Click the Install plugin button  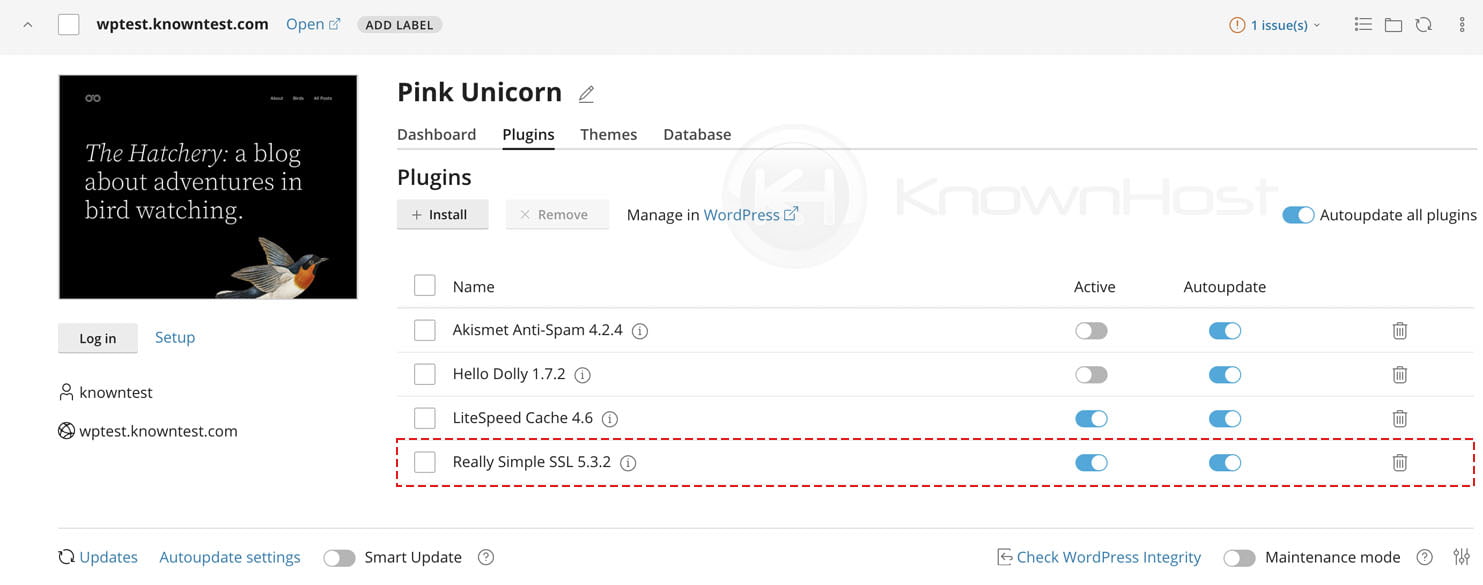coord(442,214)
